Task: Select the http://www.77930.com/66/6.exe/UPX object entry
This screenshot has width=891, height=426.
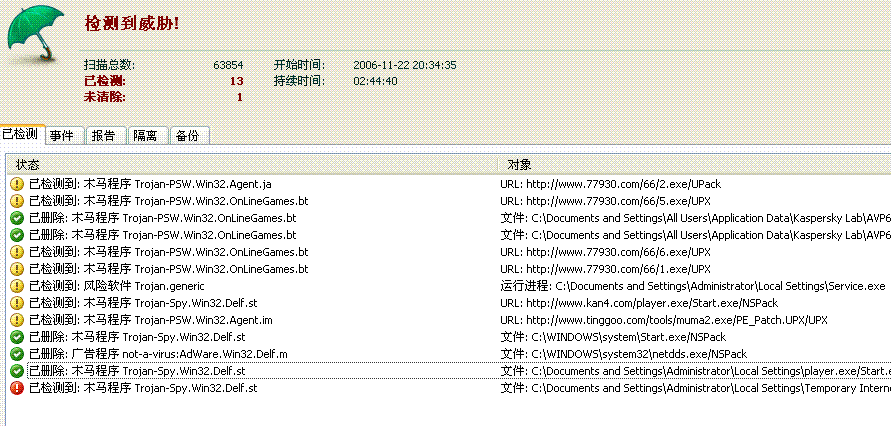Action: [x=605, y=252]
